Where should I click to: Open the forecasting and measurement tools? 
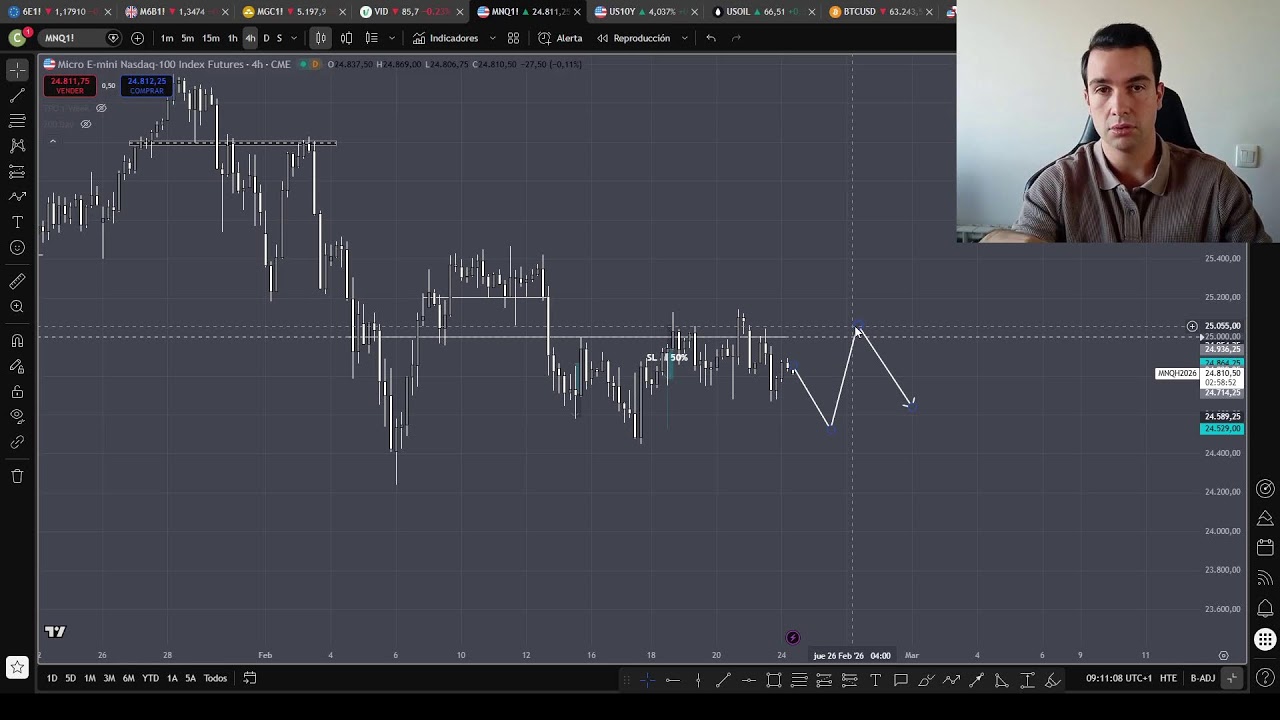pyautogui.click(x=17, y=172)
